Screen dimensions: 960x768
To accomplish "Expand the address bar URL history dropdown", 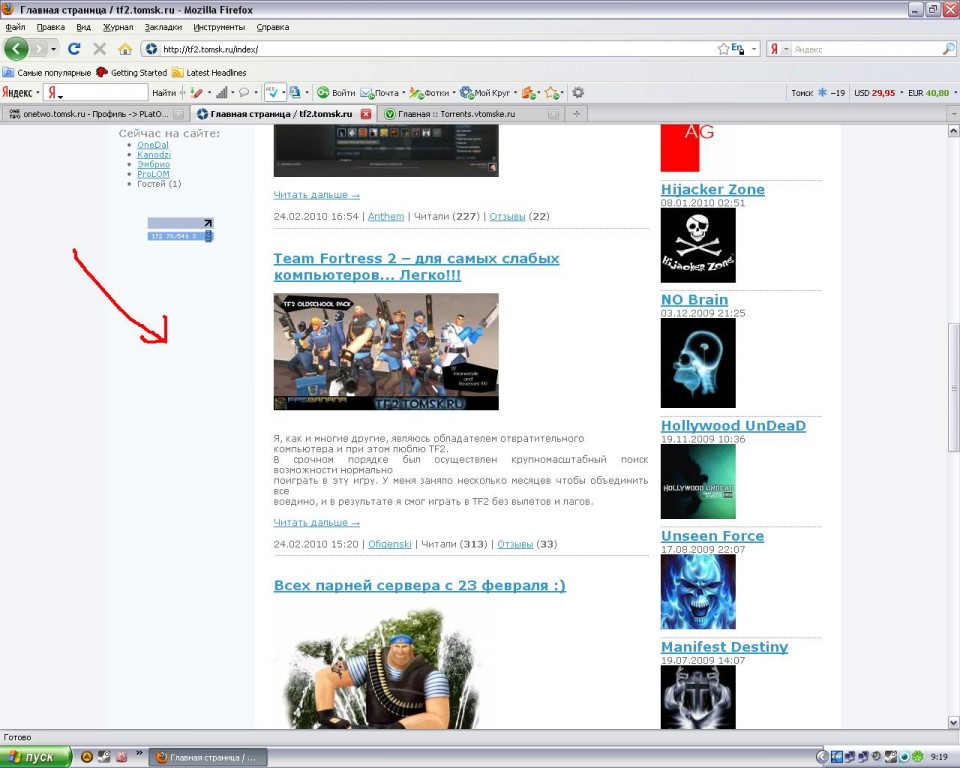I will click(754, 49).
